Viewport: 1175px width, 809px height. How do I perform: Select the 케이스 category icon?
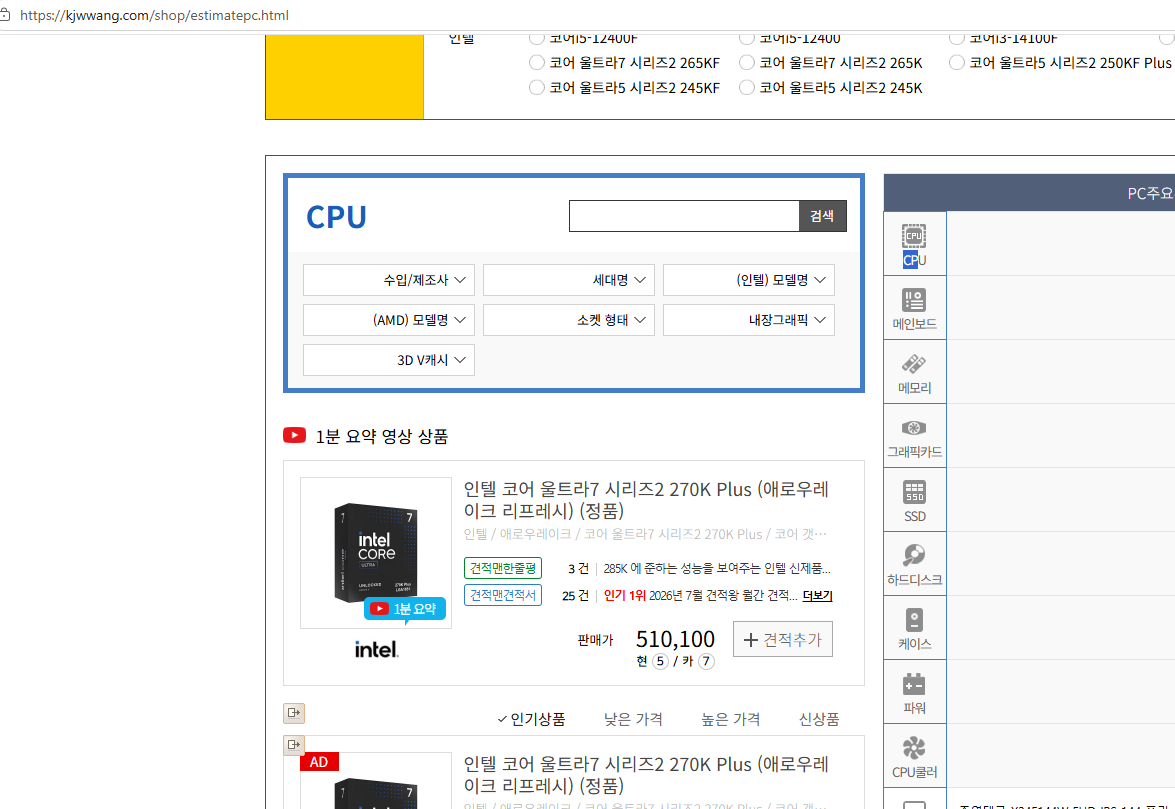point(914,628)
